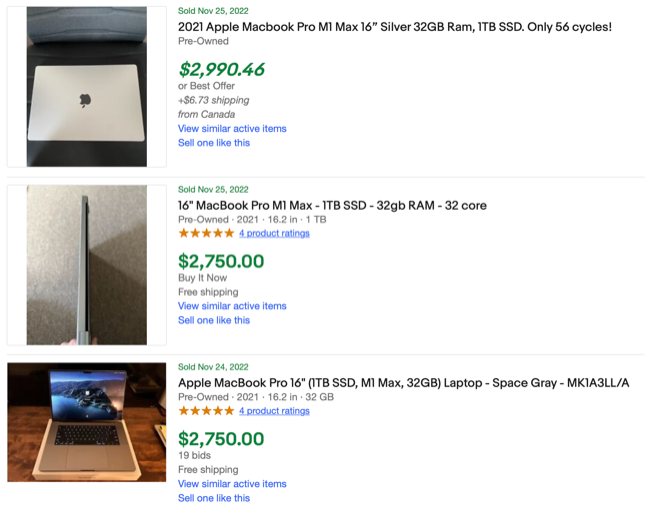Open the 16" MacBook Pro 32 core listing title
The image size is (650, 516).
pos(332,205)
